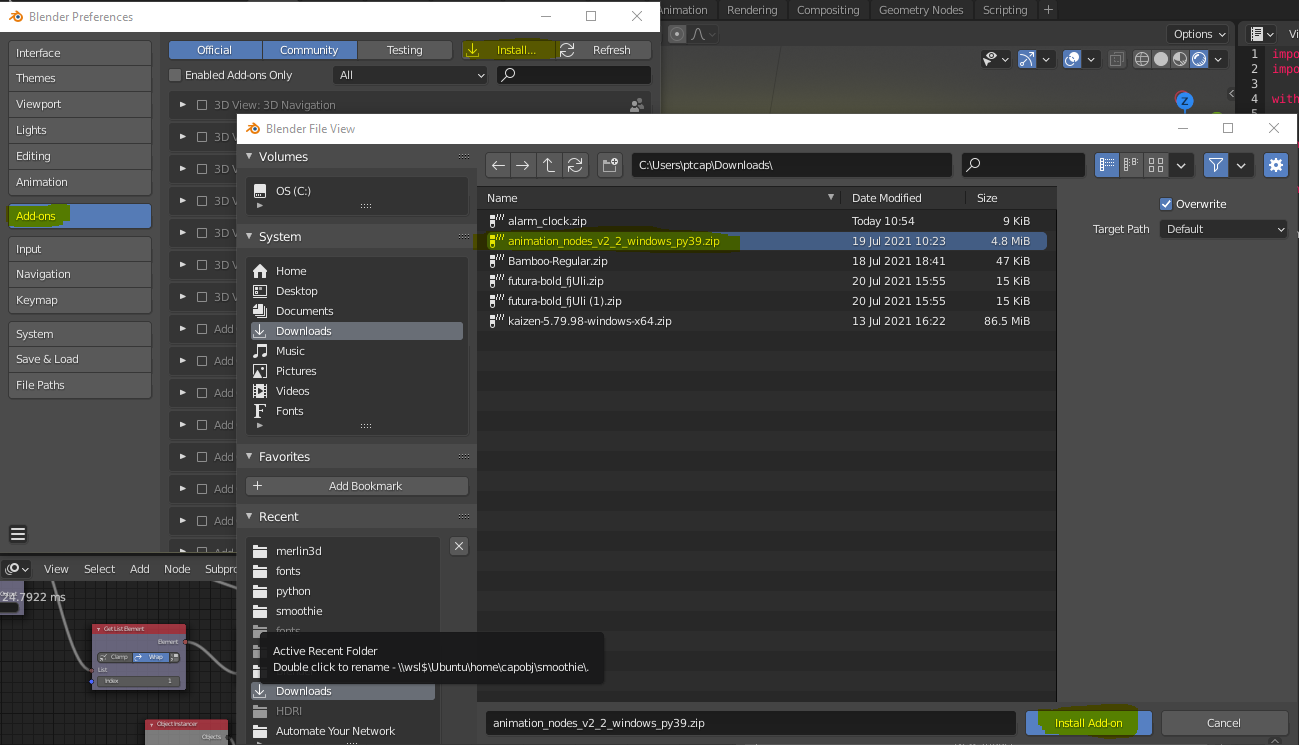The image size is (1299, 745).
Task: Go forward to next folder in File View
Action: point(523,165)
